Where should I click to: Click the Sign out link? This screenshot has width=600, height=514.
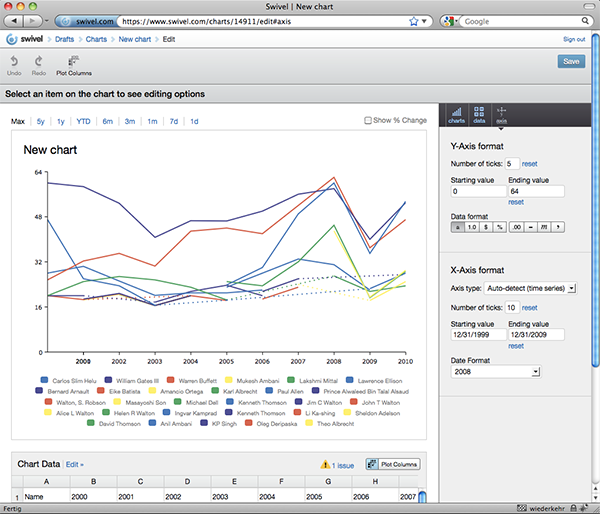pyautogui.click(x=574, y=39)
